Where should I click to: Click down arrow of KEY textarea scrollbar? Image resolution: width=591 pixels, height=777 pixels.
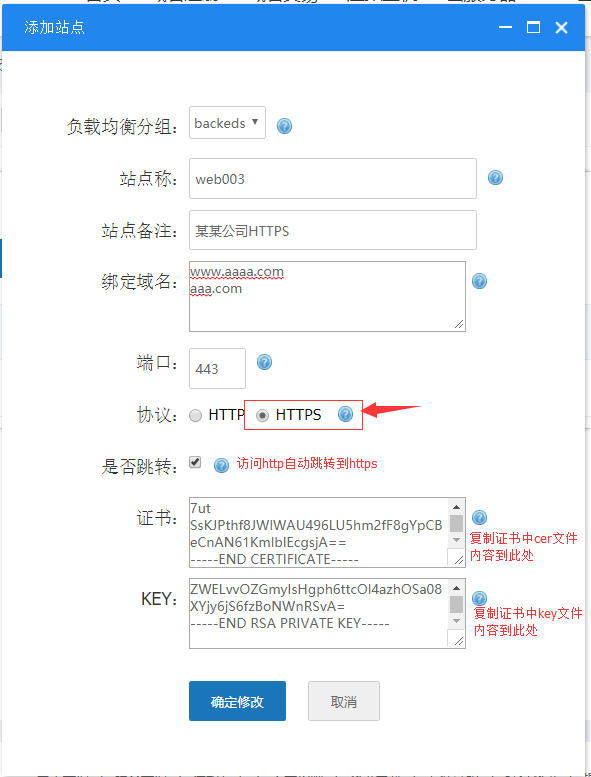pos(456,621)
